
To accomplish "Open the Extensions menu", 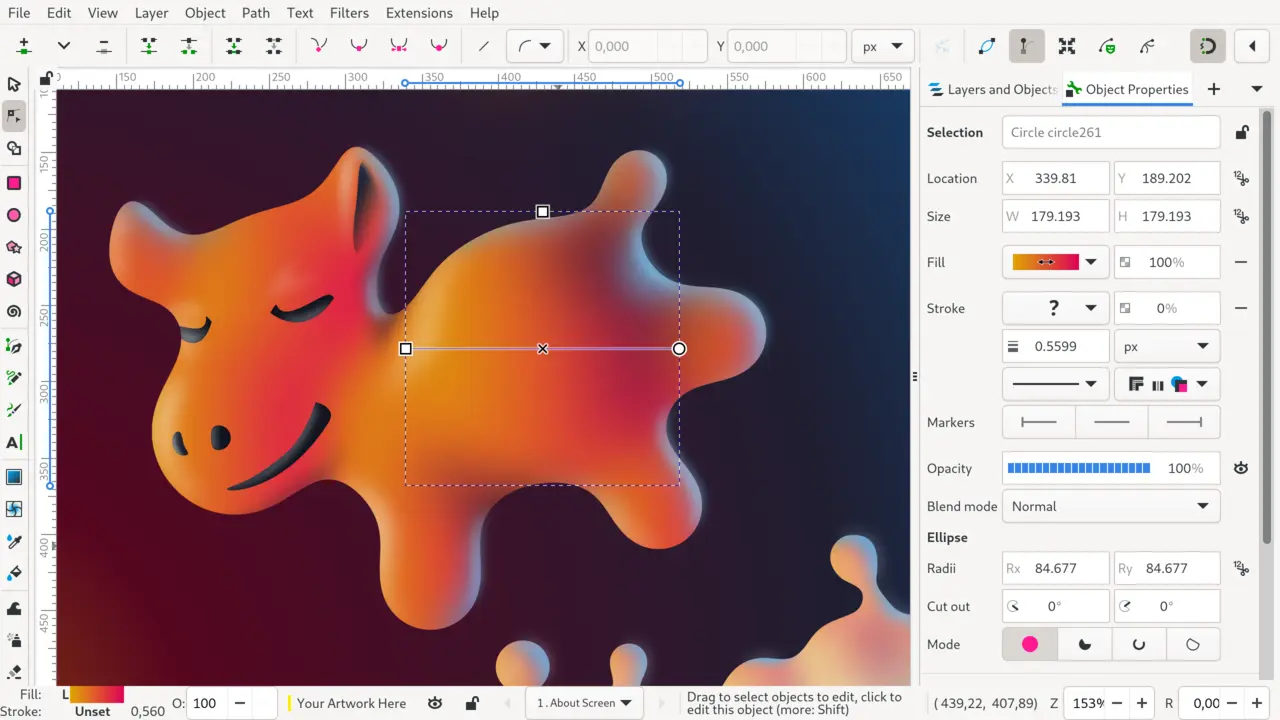I will coord(419,13).
